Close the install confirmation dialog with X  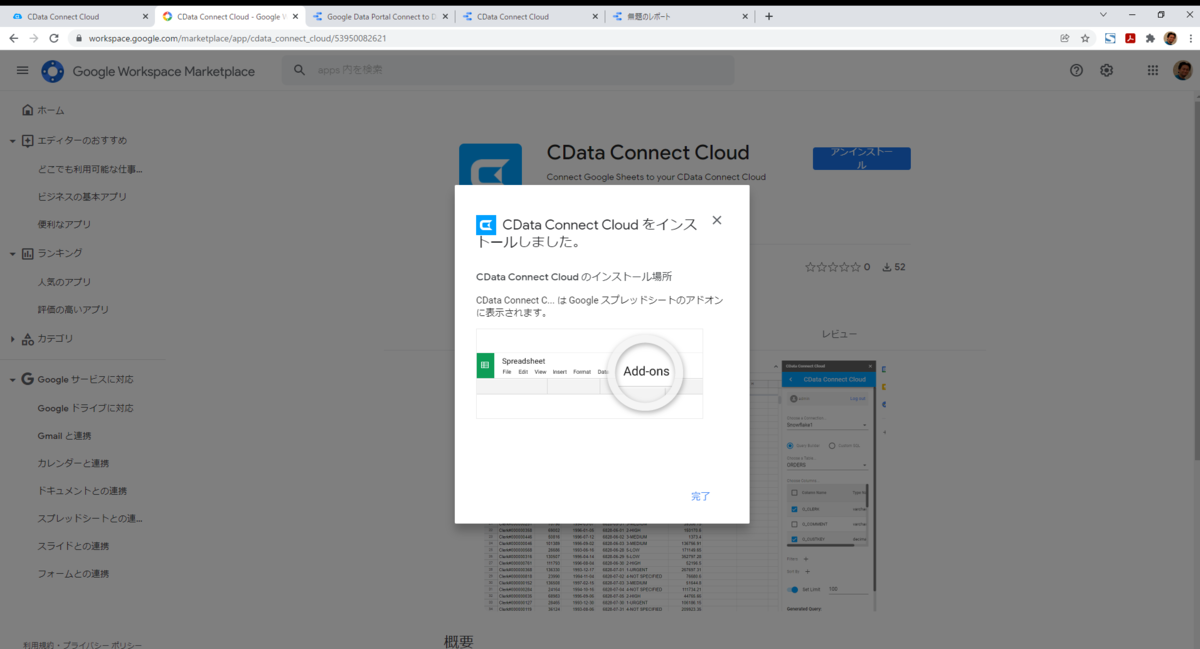point(717,221)
